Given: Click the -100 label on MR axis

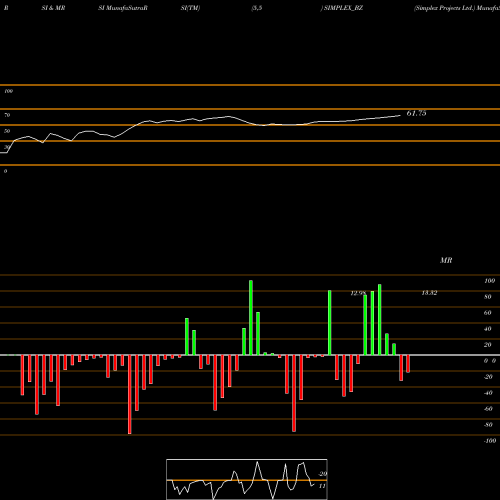Looking at the screenshot, I should coord(490,441).
